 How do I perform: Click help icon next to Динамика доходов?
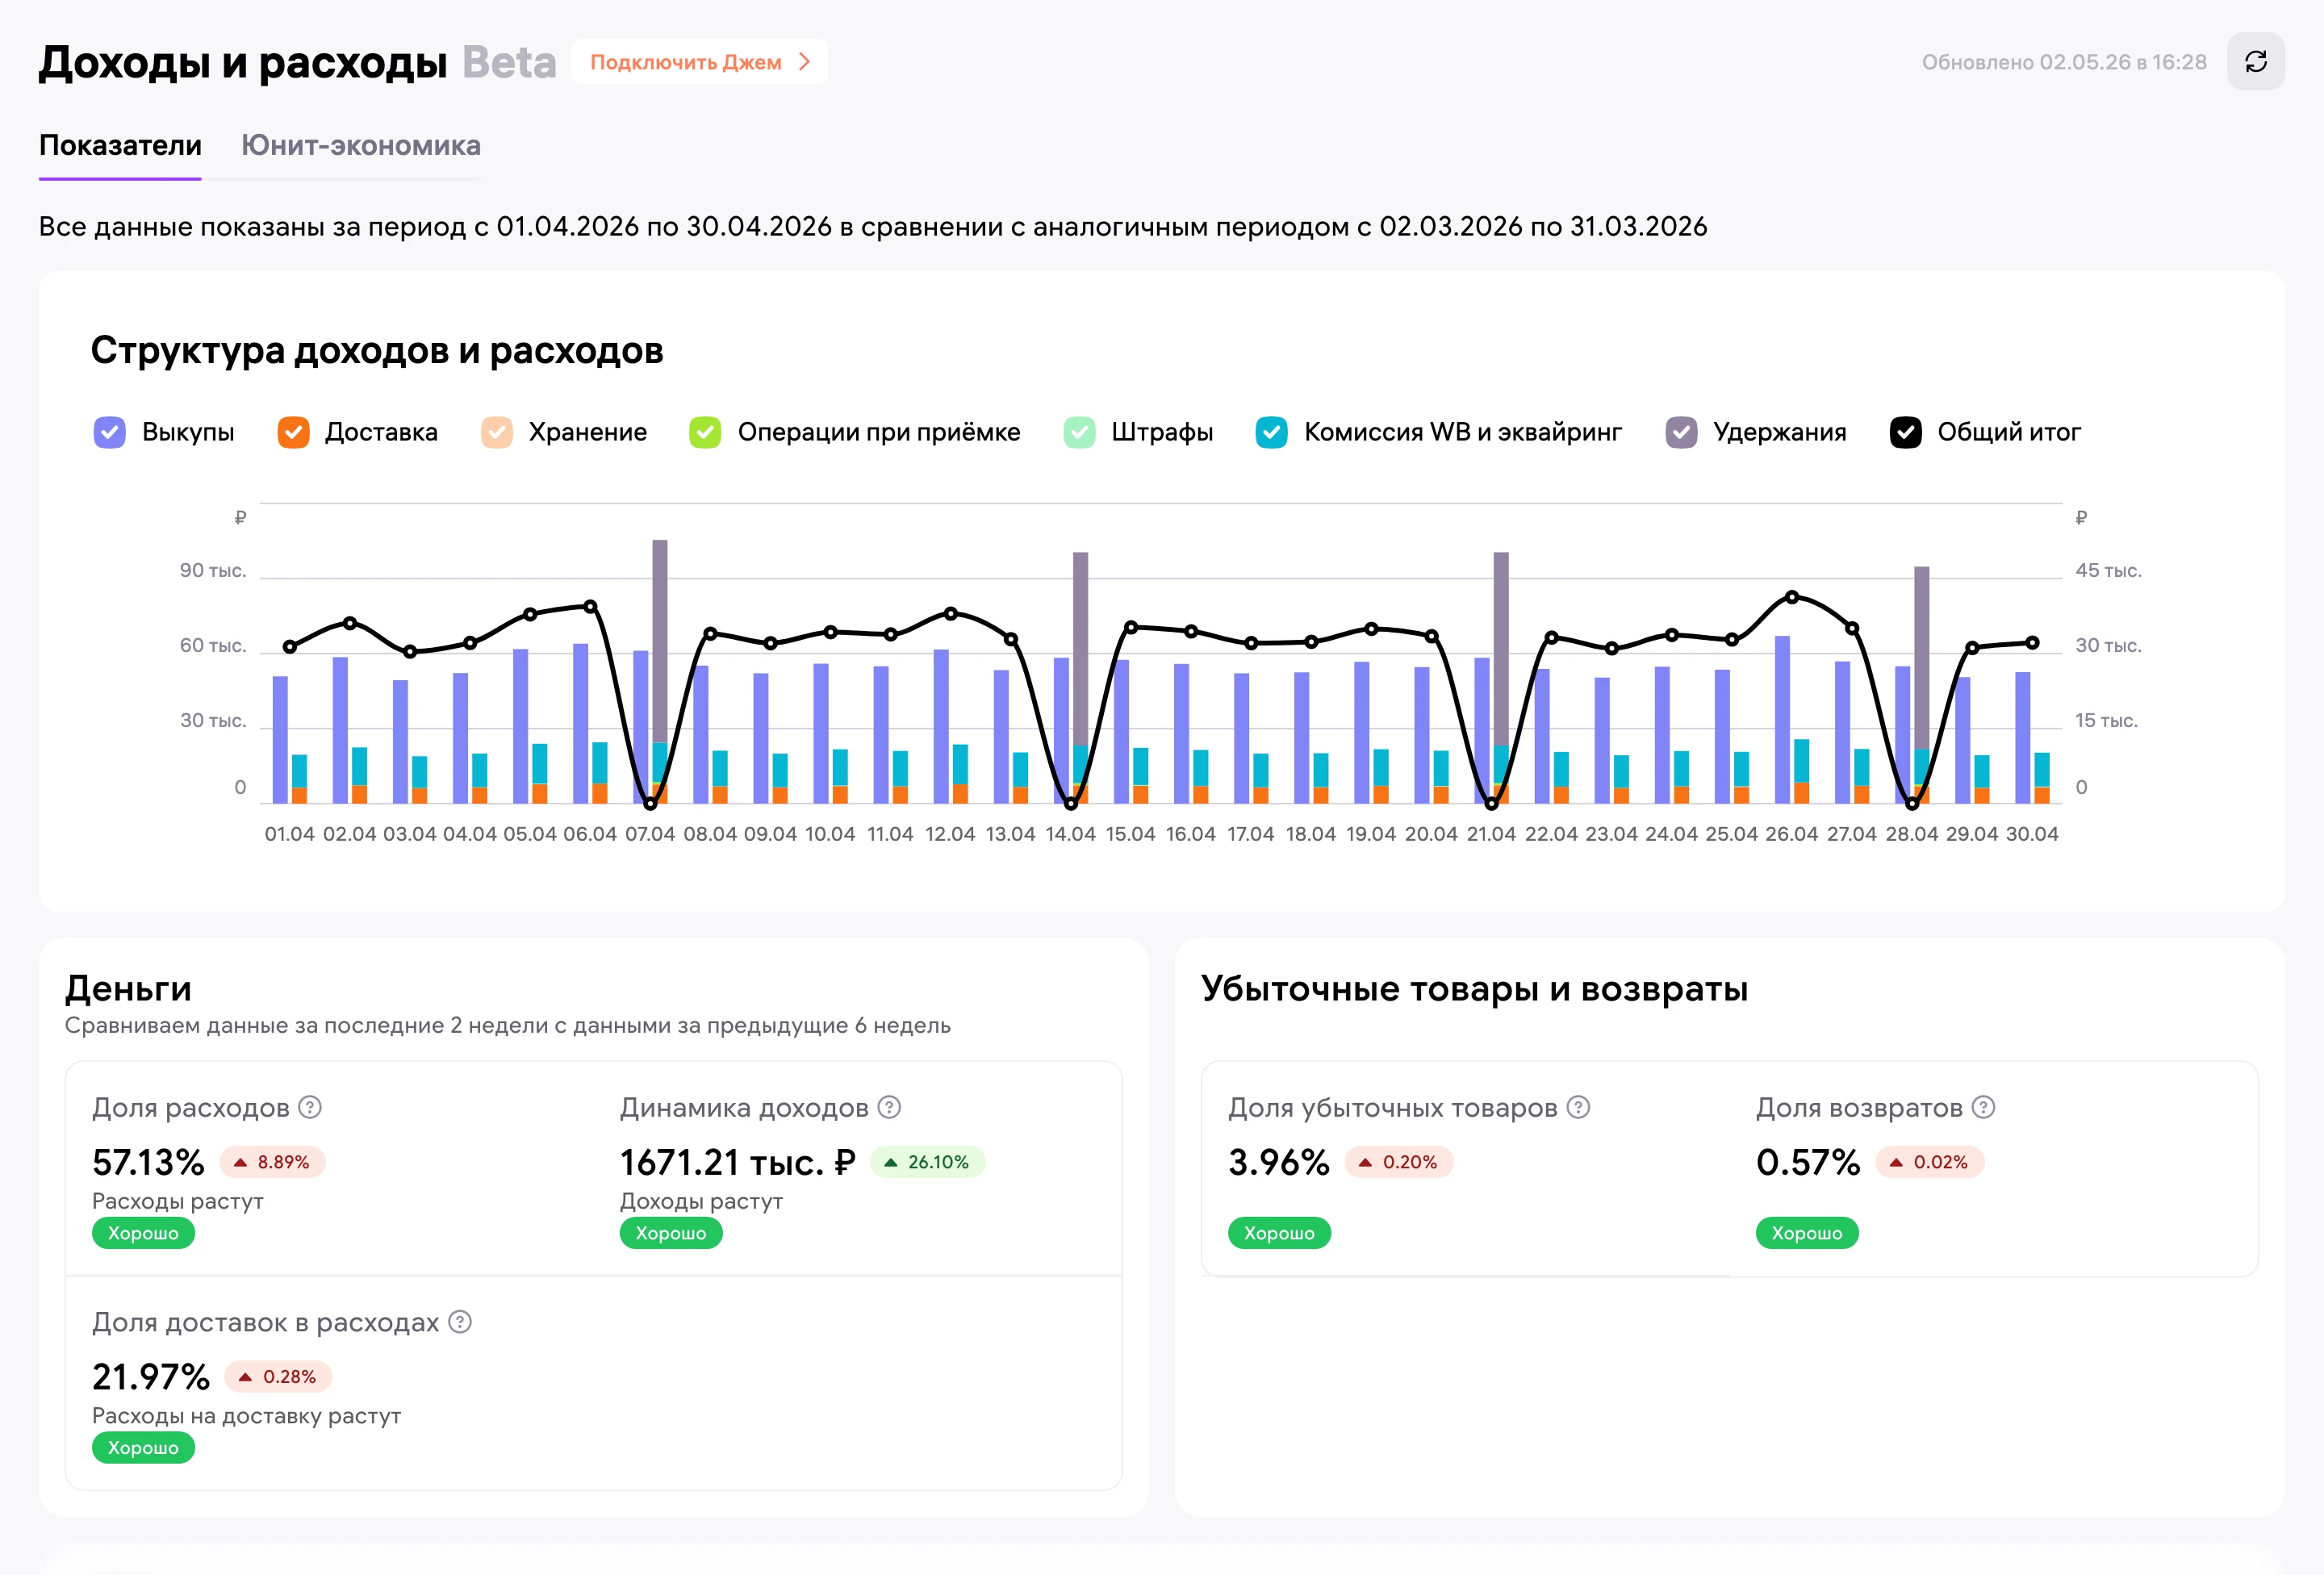pos(889,1107)
